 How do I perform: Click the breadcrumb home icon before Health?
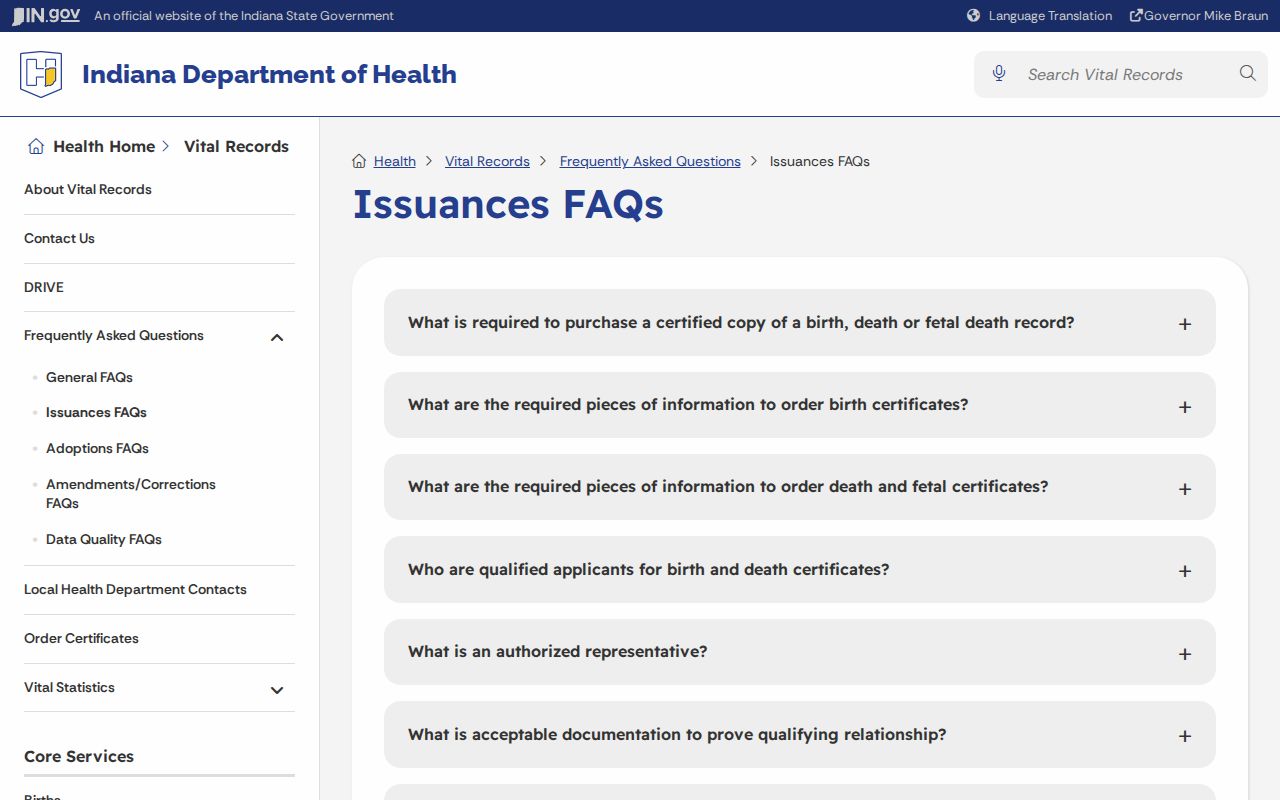(359, 161)
